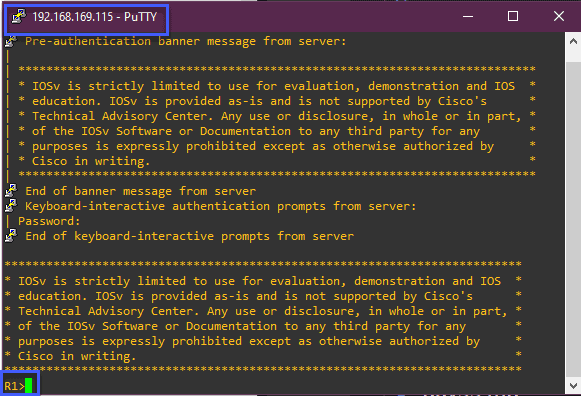Click the scrollbar down arrow
Viewport: 581px width, 396px height.
click(x=573, y=386)
